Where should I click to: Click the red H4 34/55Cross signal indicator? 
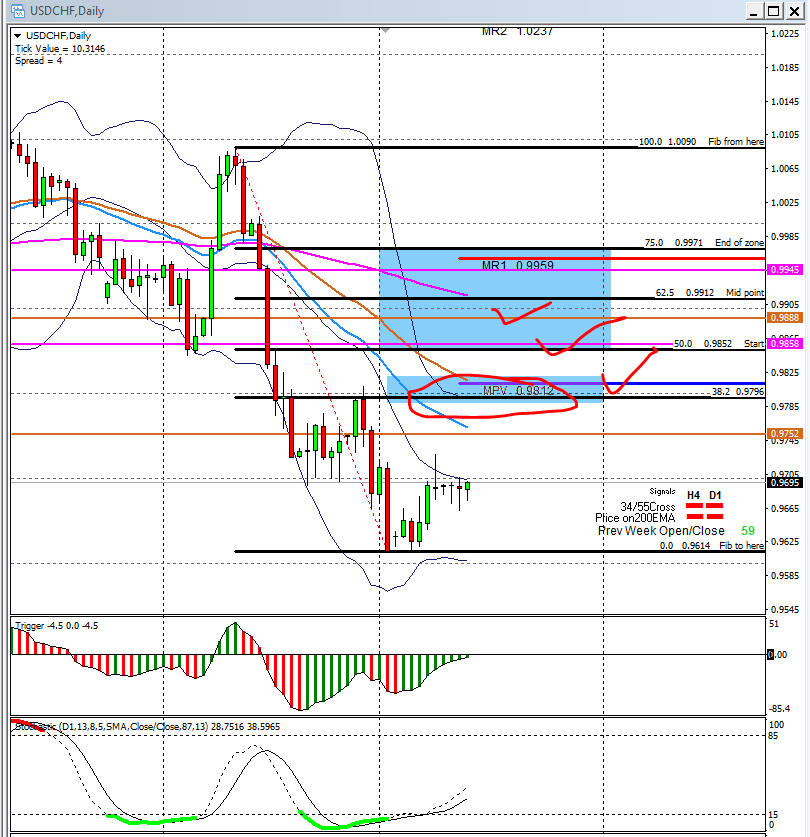click(x=694, y=506)
